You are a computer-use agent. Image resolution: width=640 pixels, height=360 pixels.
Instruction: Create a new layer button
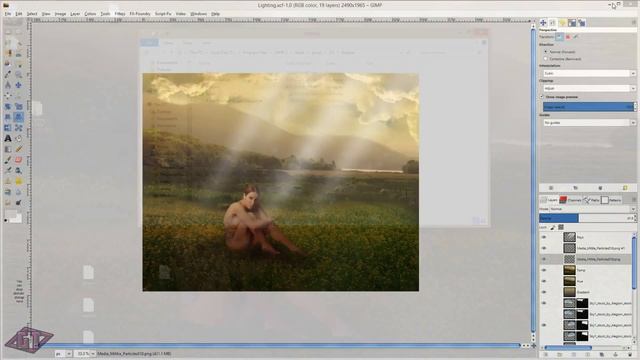(546, 355)
